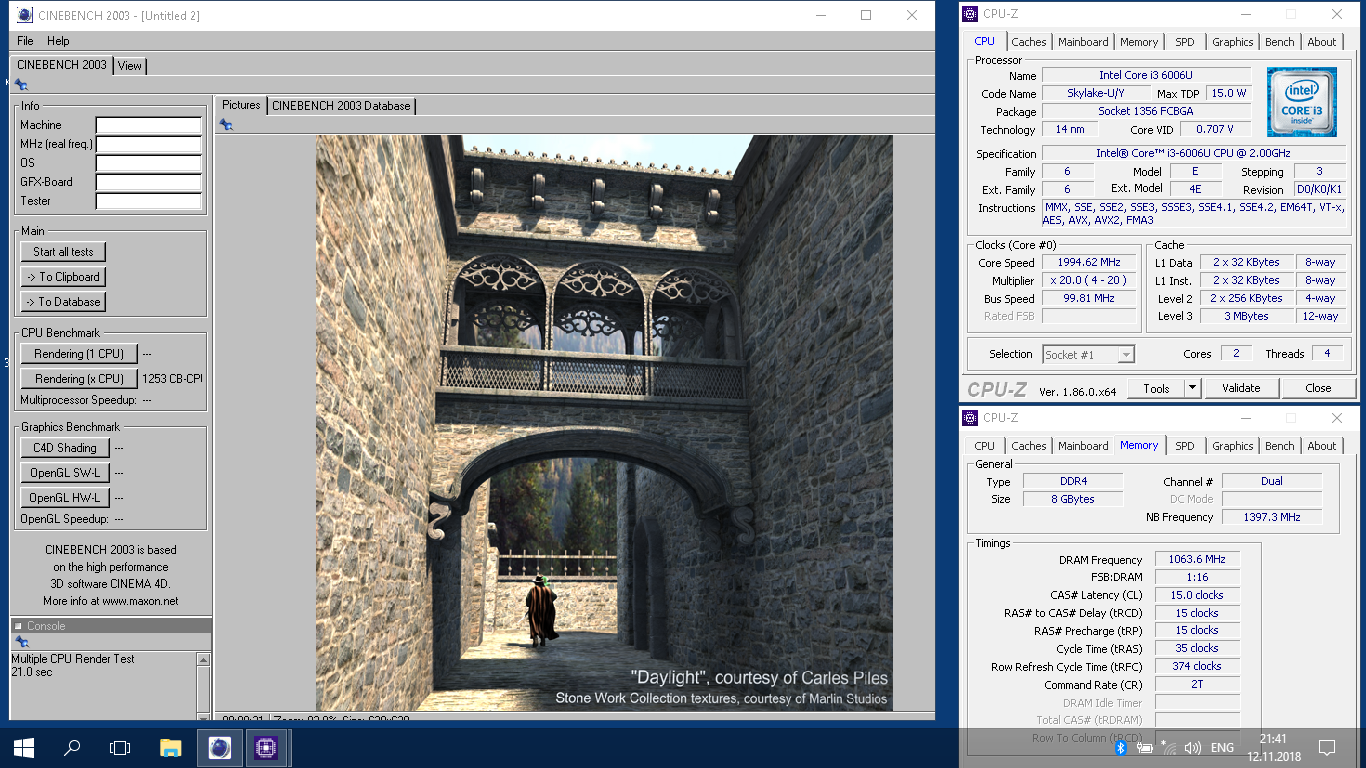Open Graphics tab in upper CPU-Z
Viewport: 1366px width, 768px height.
(1232, 42)
